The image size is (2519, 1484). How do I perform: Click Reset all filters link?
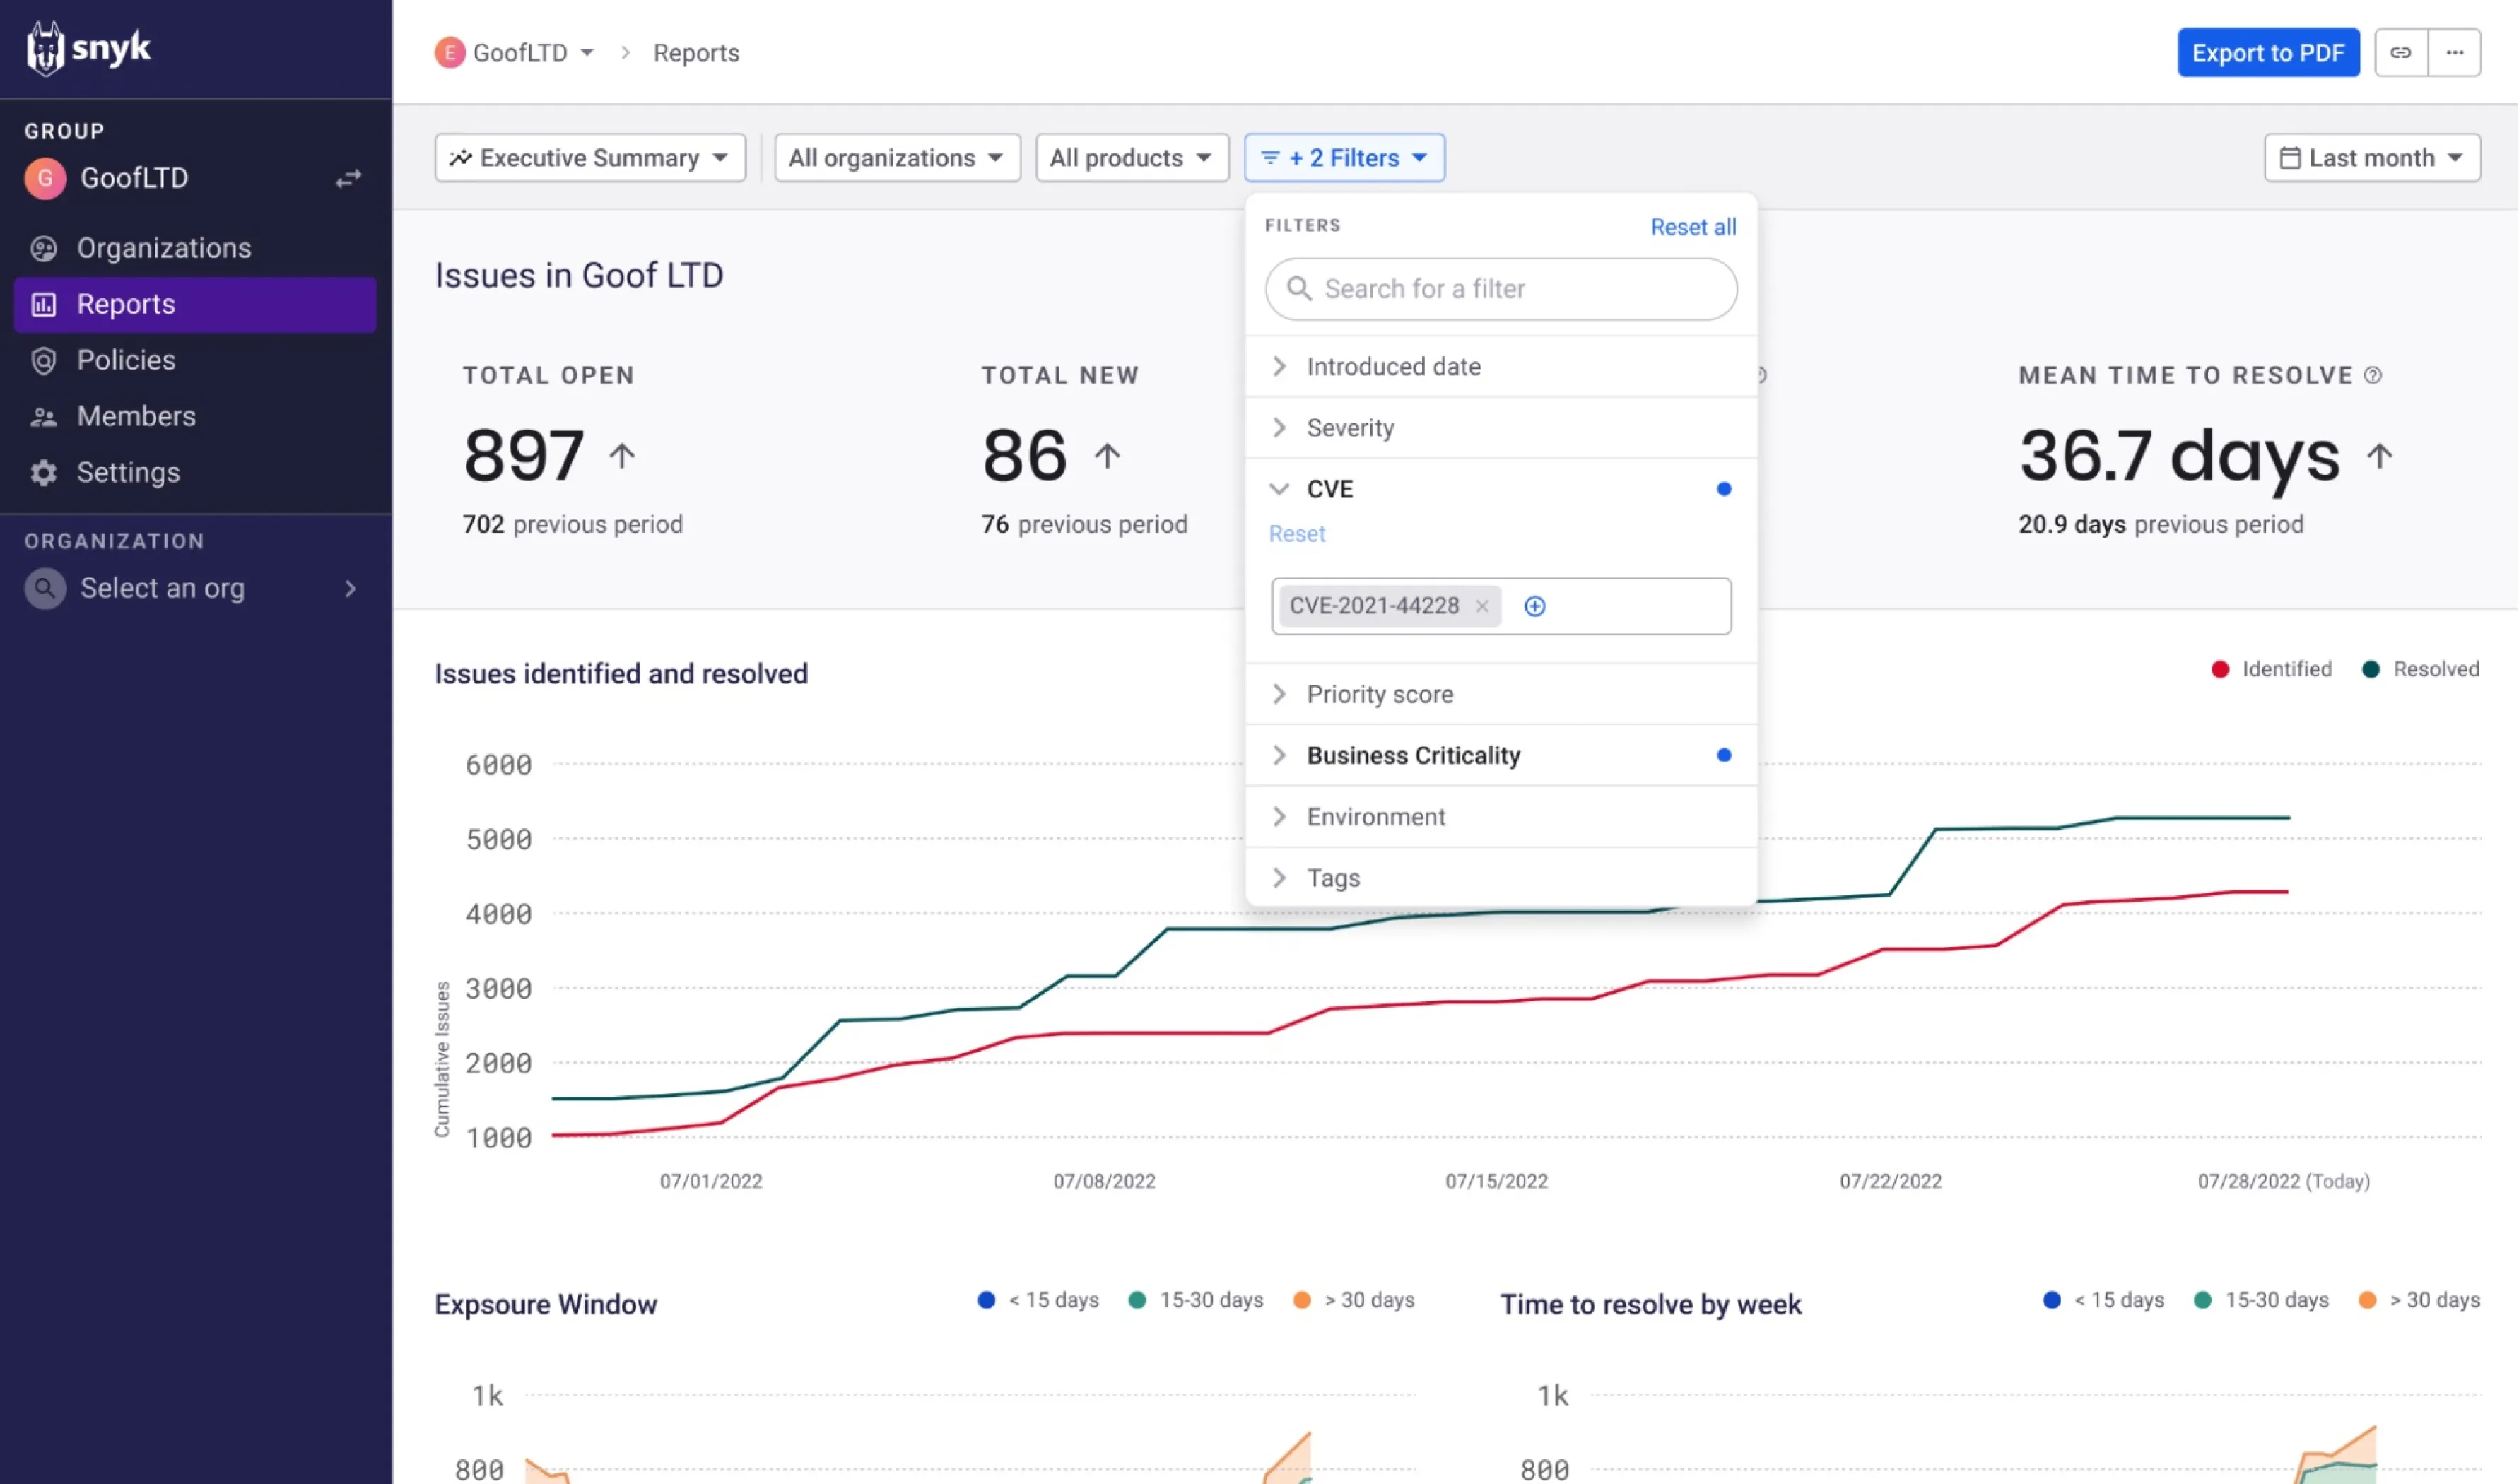(1693, 227)
